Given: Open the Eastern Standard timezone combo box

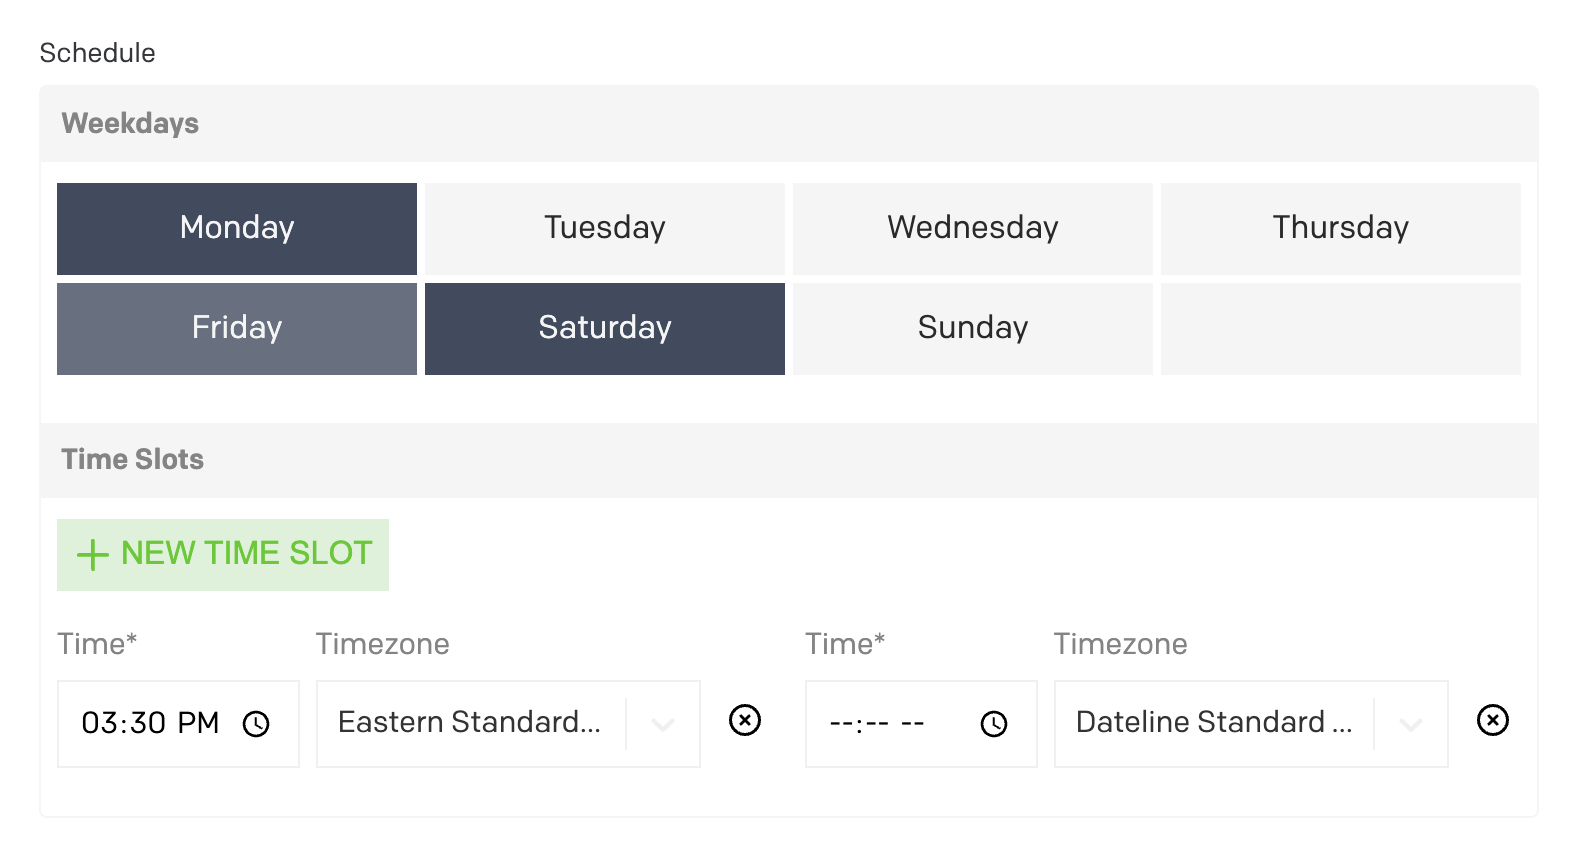Looking at the screenshot, I should coord(470,723).
